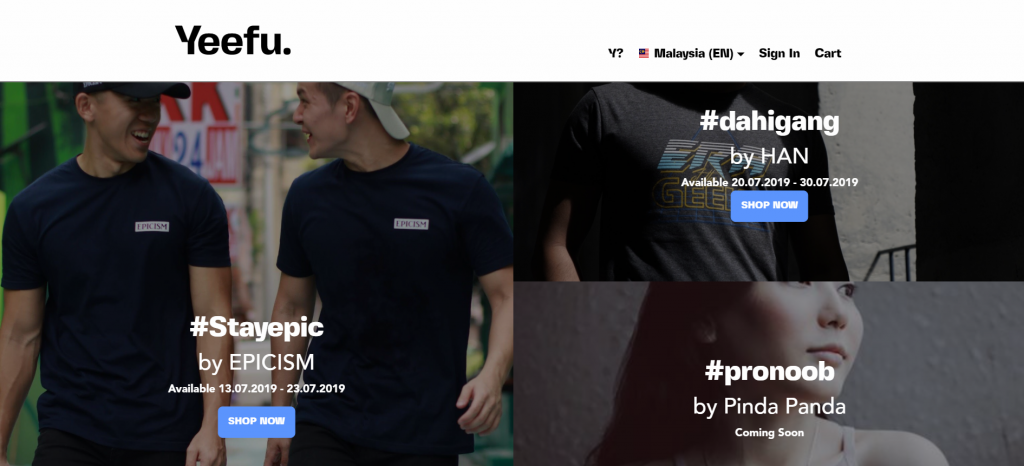Click the Yeefu logo
This screenshot has height=466, width=1024.
(x=232, y=40)
